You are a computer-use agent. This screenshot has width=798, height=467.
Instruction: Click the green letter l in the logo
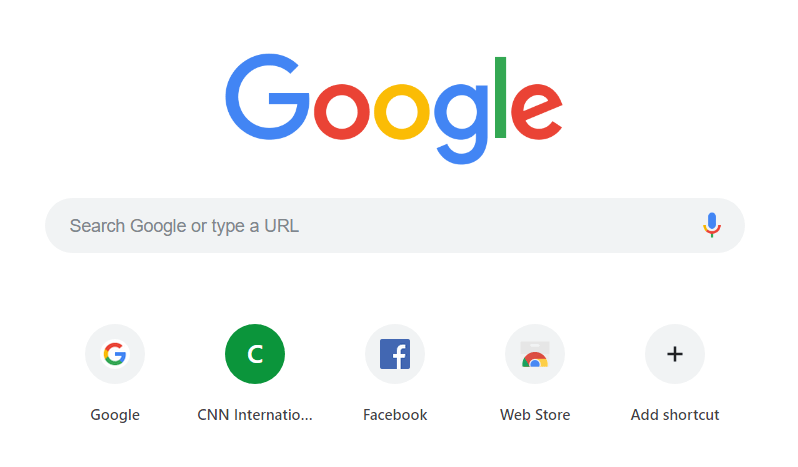pyautogui.click(x=500, y=97)
